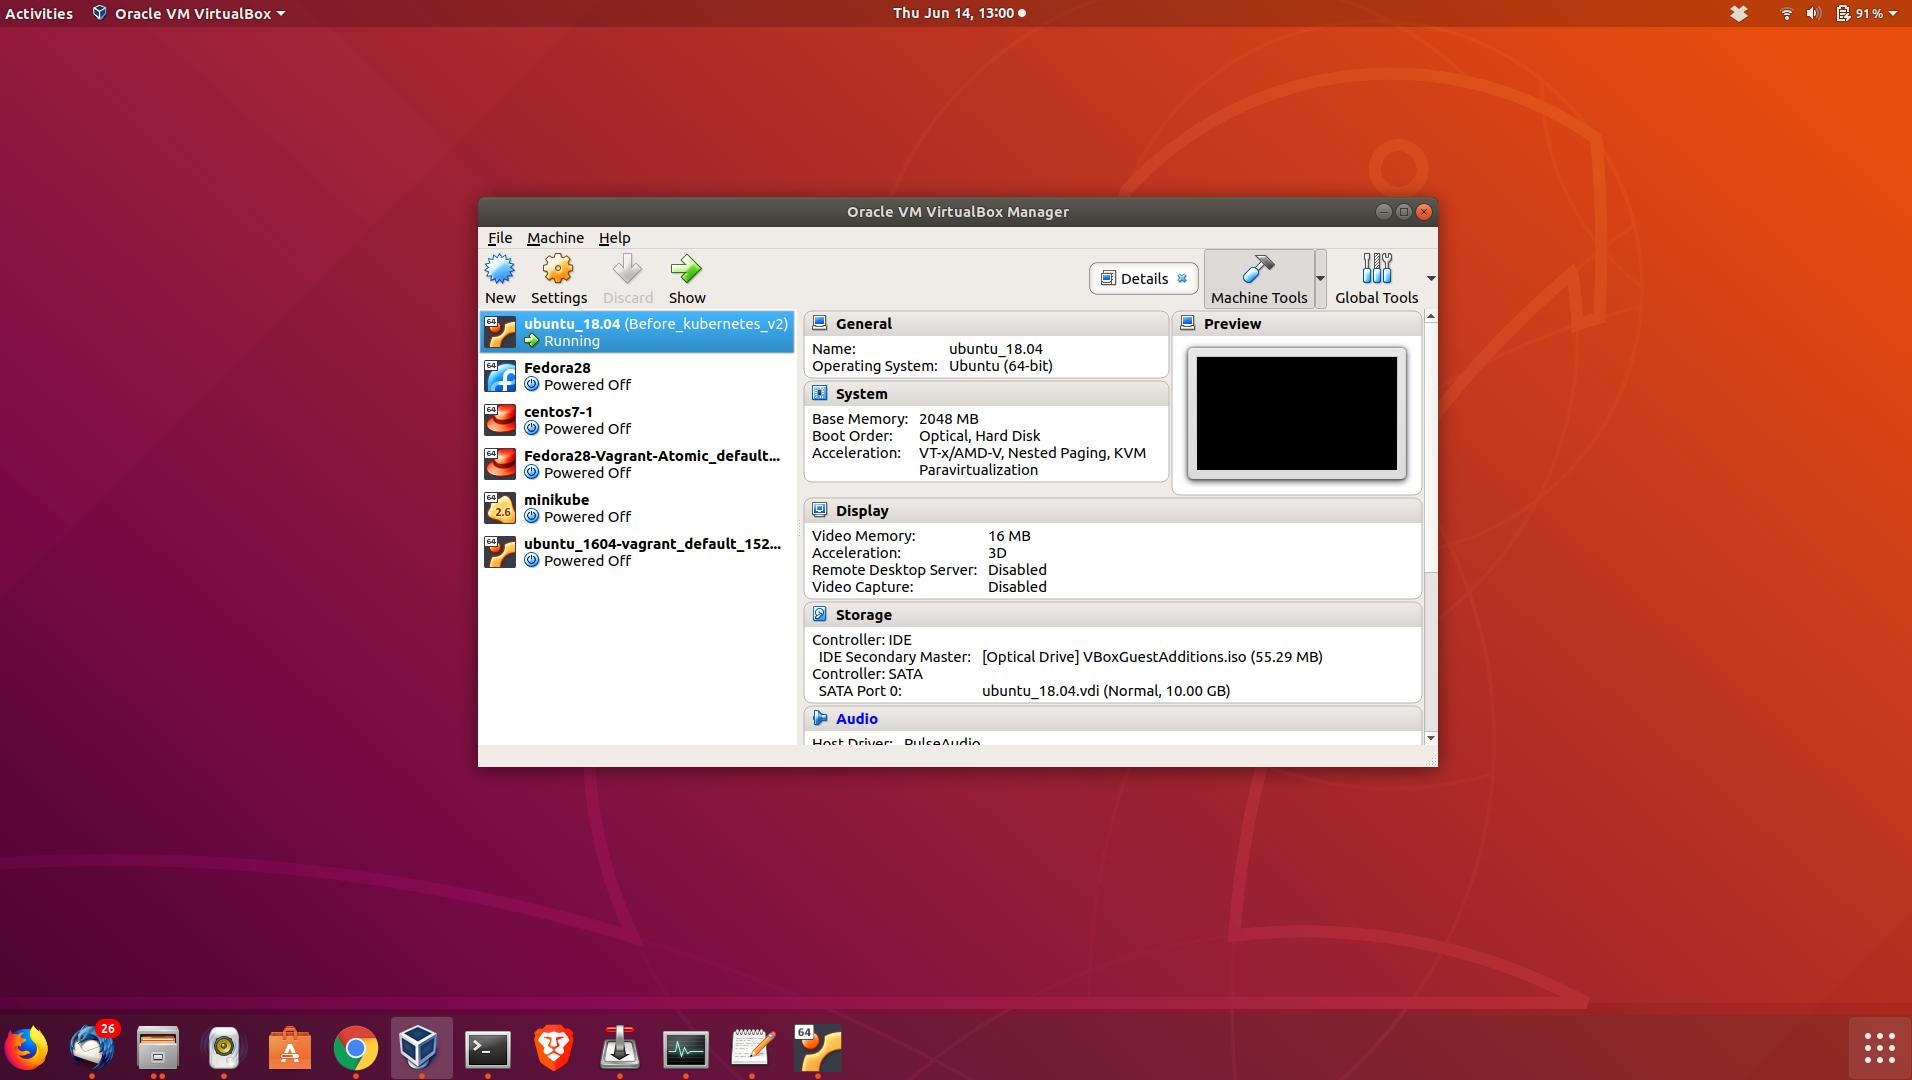The height and width of the screenshot is (1080, 1912).
Task: Click the System section heading
Action: click(861, 393)
